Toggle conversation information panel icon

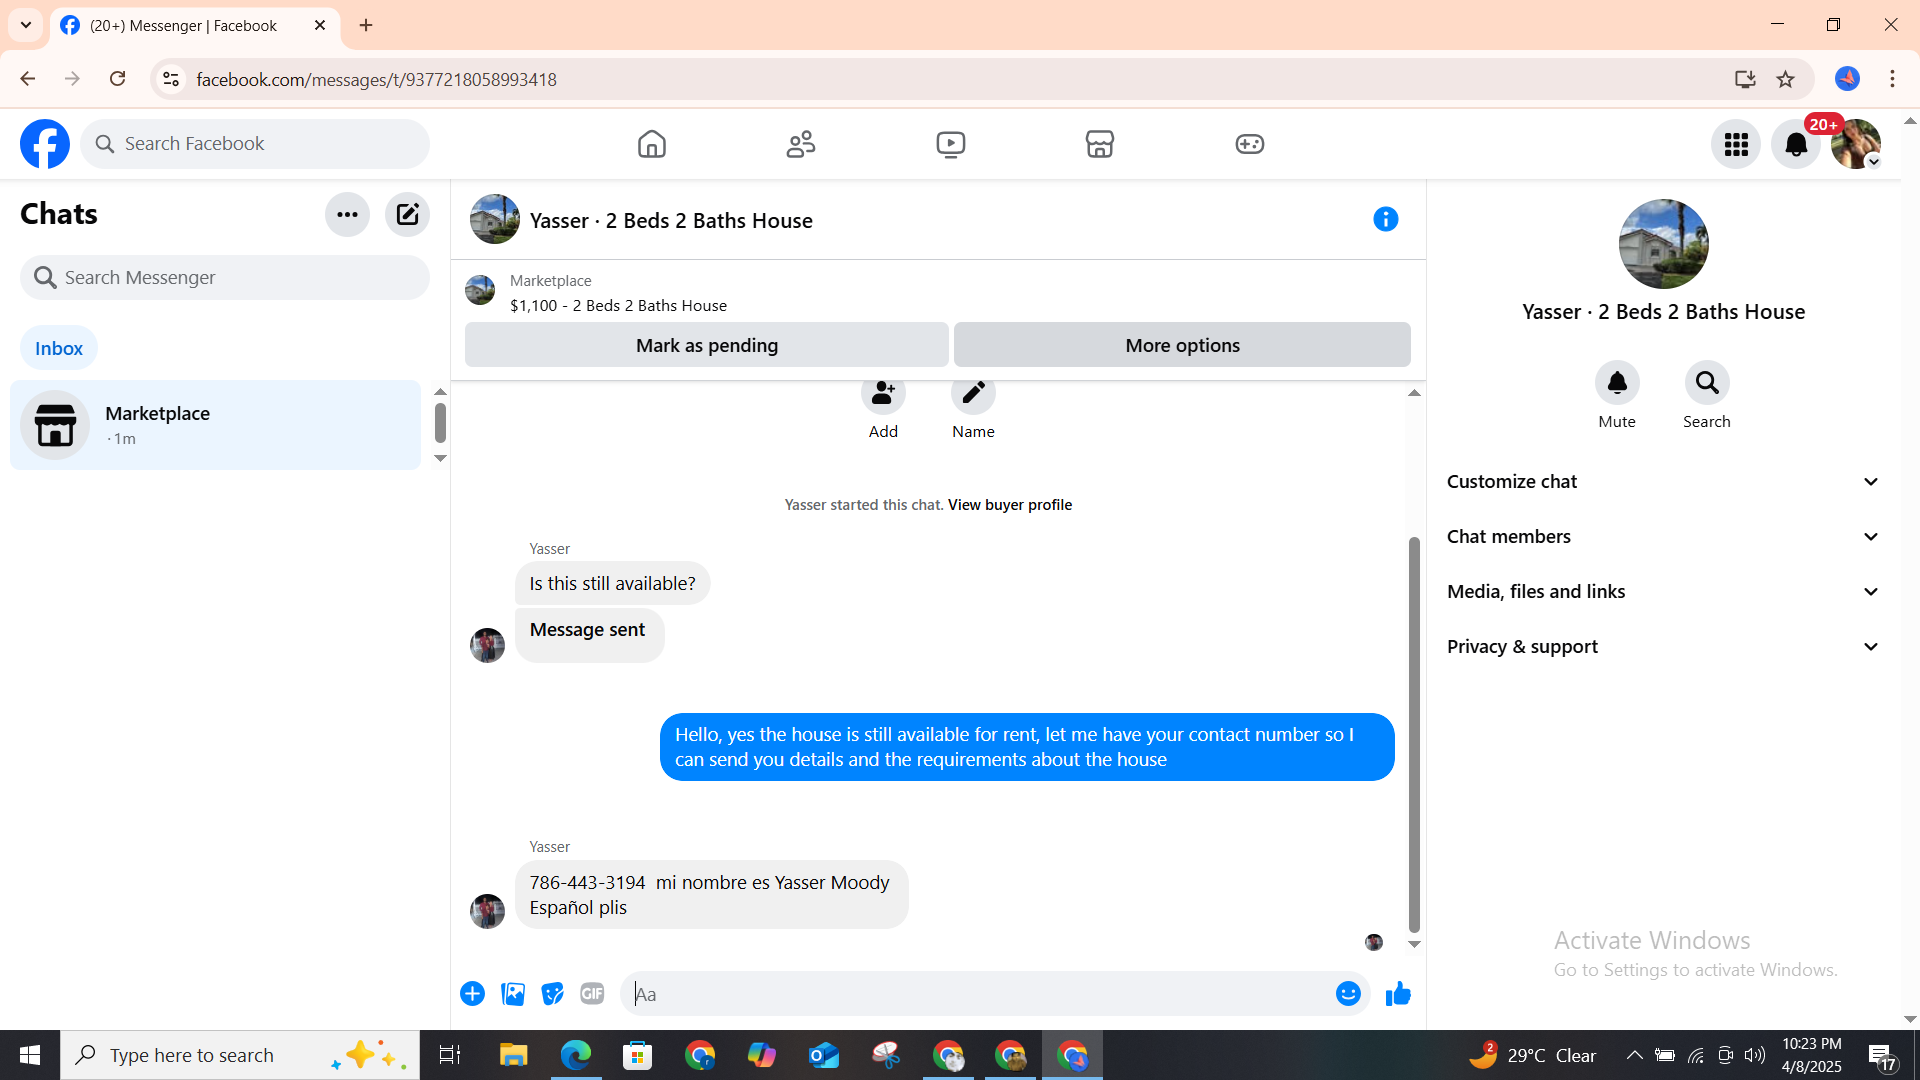click(x=1385, y=219)
